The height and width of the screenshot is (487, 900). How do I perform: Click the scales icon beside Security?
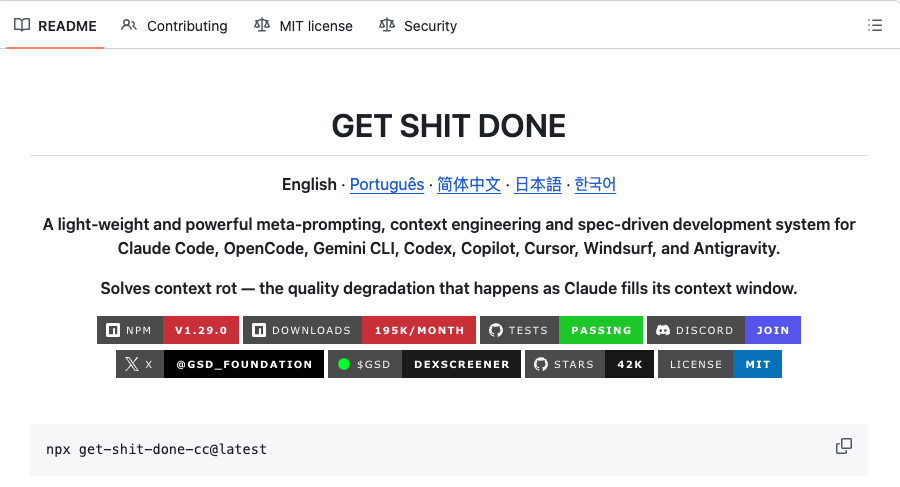point(387,25)
